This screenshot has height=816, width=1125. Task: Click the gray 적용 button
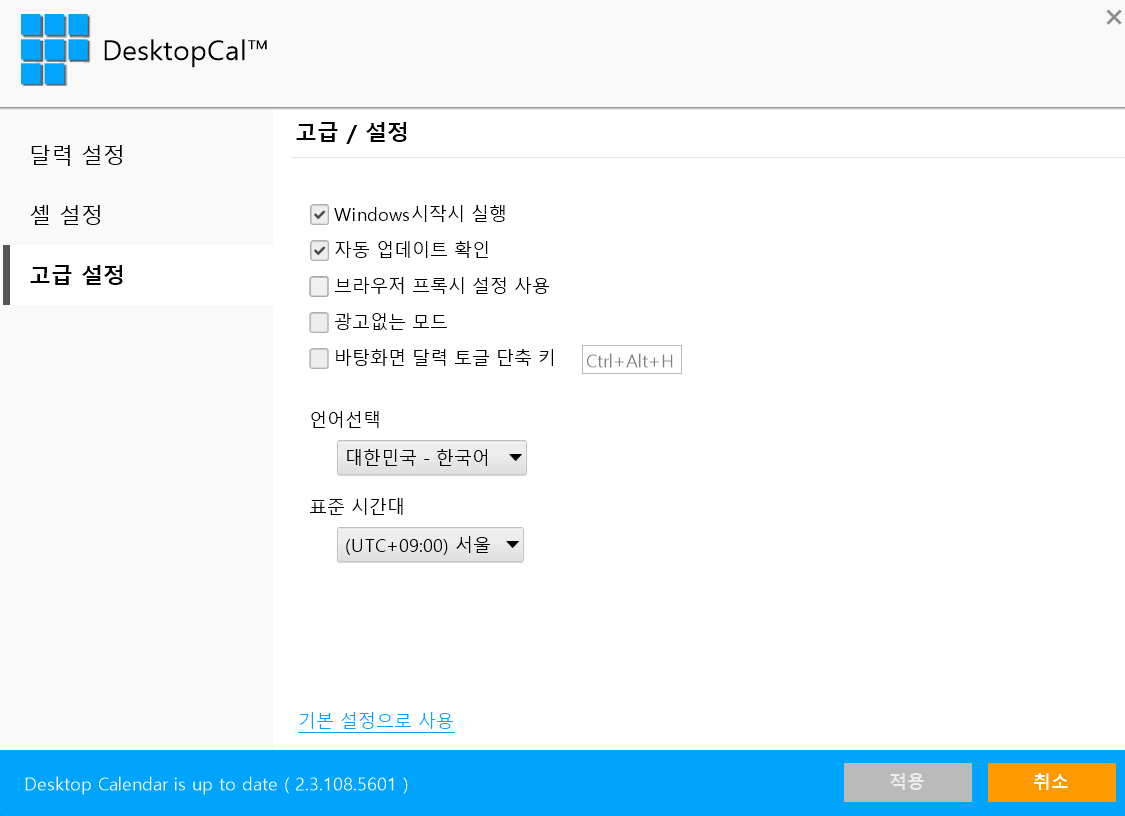coord(908,782)
